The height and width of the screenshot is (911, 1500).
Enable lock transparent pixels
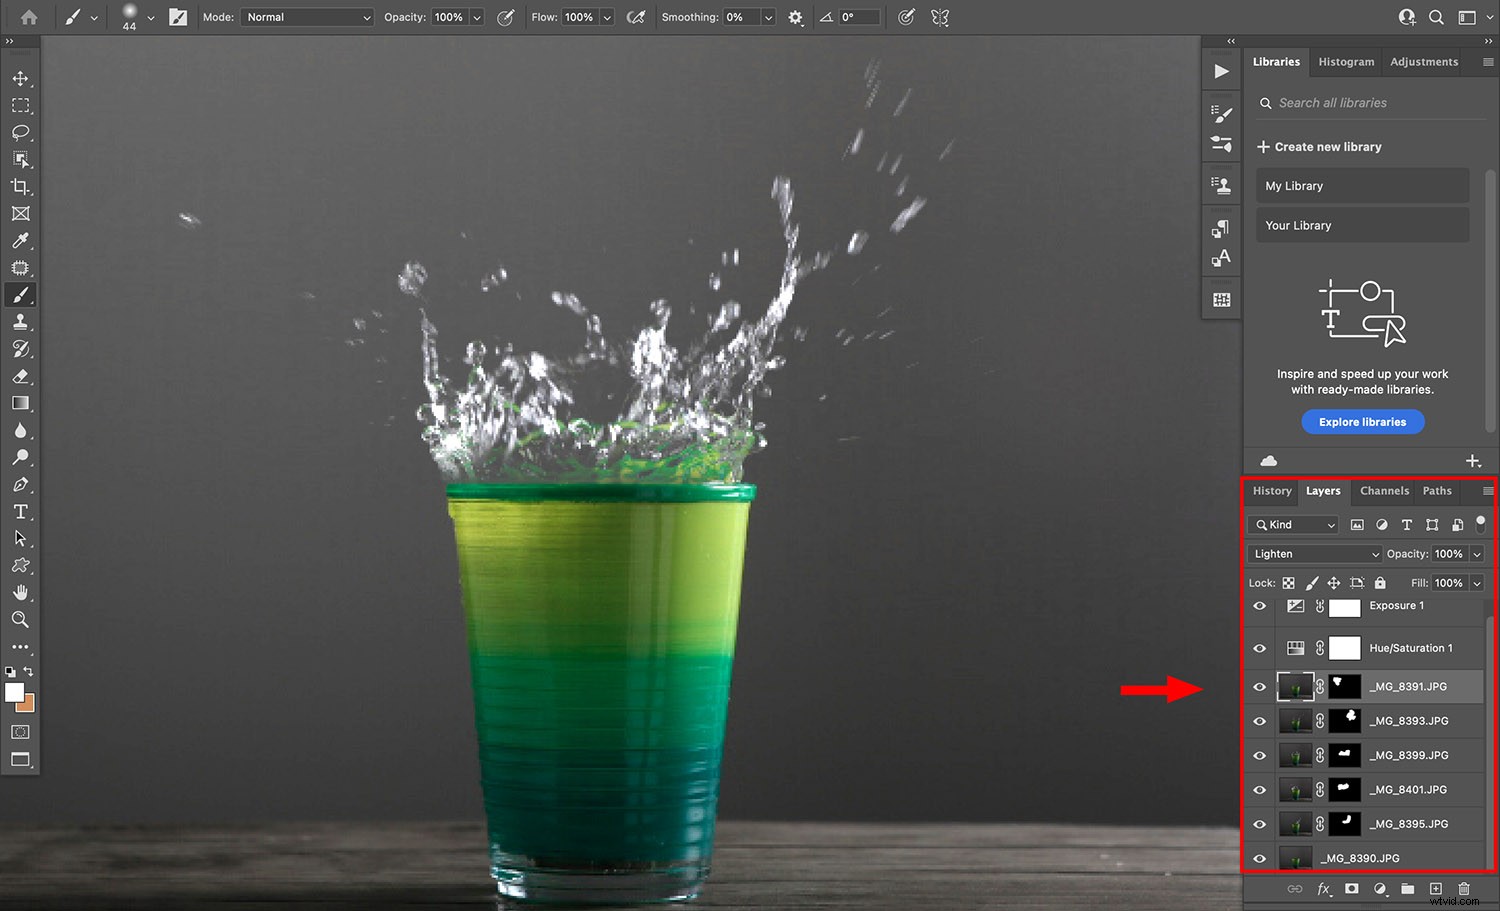click(x=1289, y=582)
